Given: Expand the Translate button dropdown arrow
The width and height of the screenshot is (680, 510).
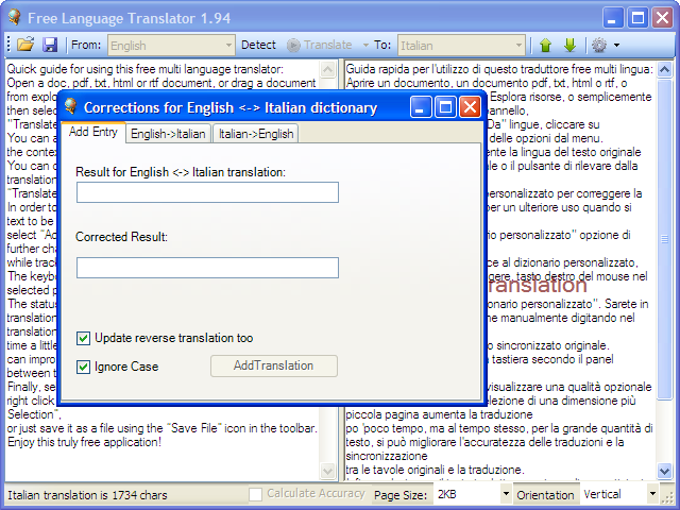Looking at the screenshot, I should click(x=366, y=45).
